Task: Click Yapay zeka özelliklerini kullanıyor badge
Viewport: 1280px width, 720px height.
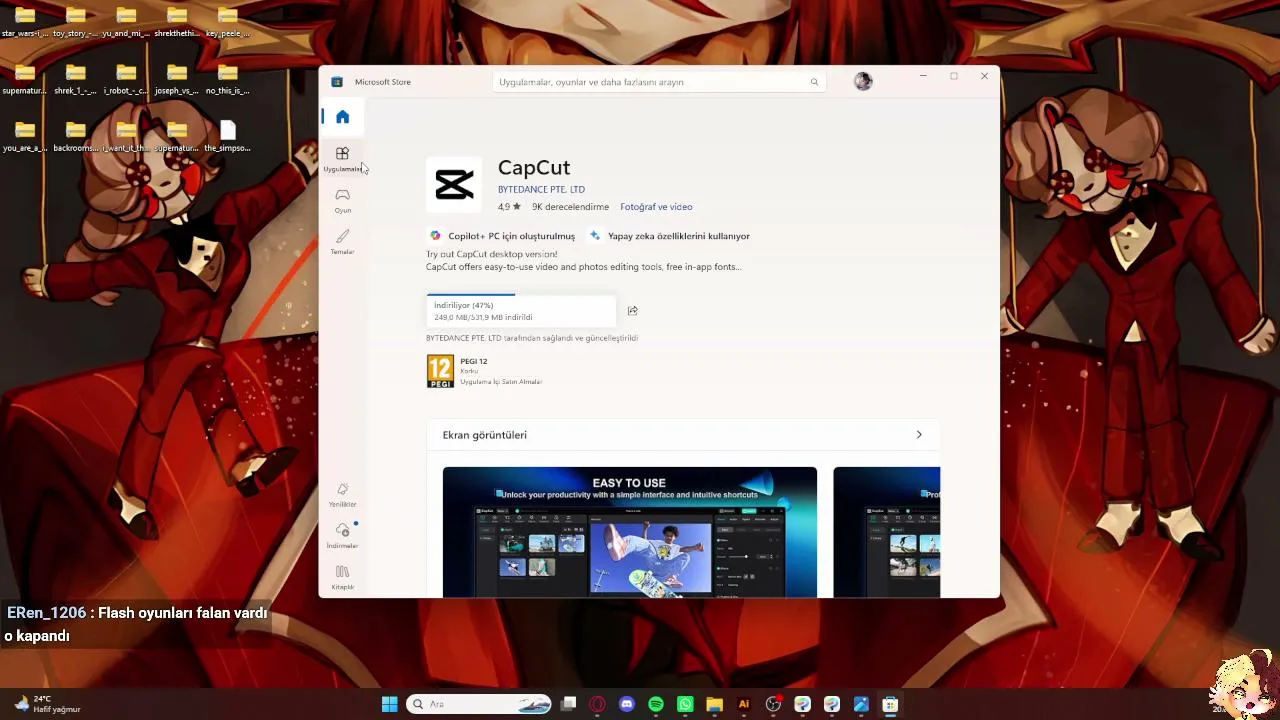Action: point(670,236)
